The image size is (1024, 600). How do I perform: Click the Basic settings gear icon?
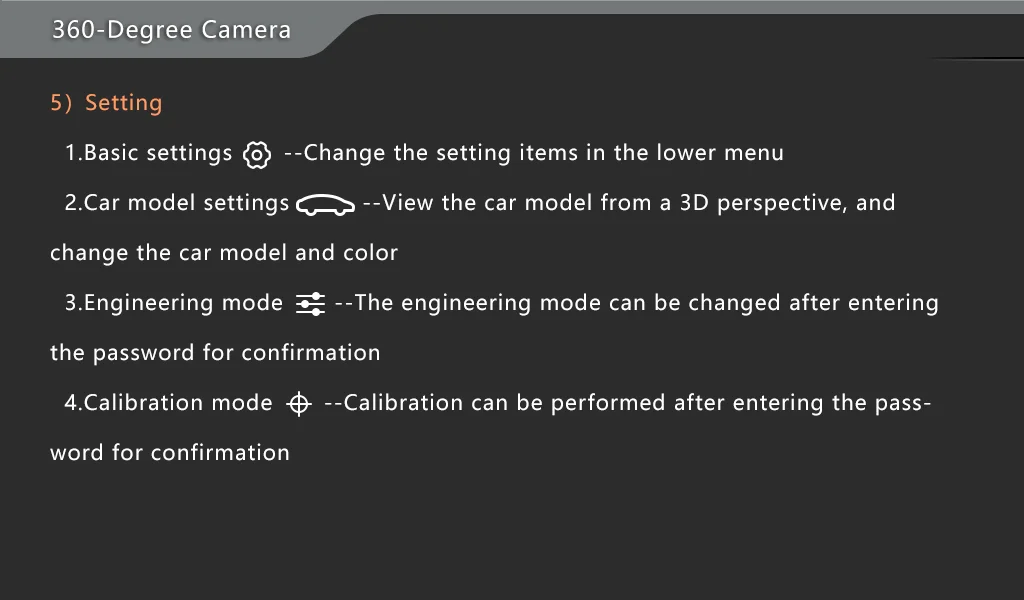pyautogui.click(x=257, y=155)
